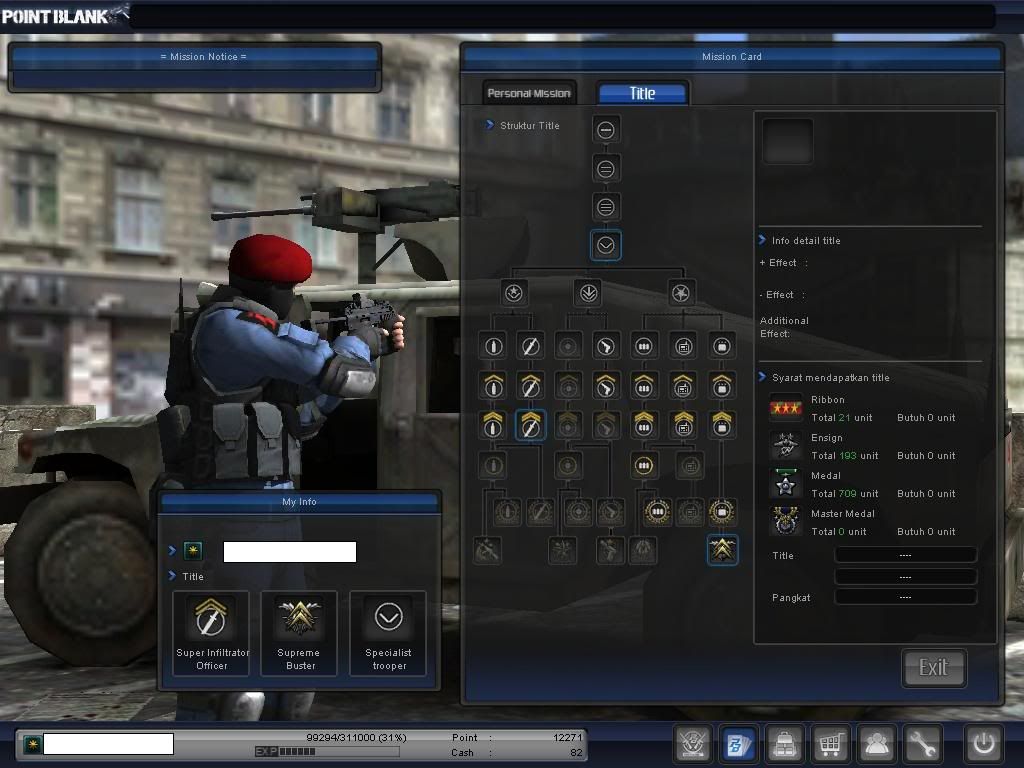Screen dimensions: 1024x768
Task: Open the inventory backpack icon
Action: click(x=784, y=744)
